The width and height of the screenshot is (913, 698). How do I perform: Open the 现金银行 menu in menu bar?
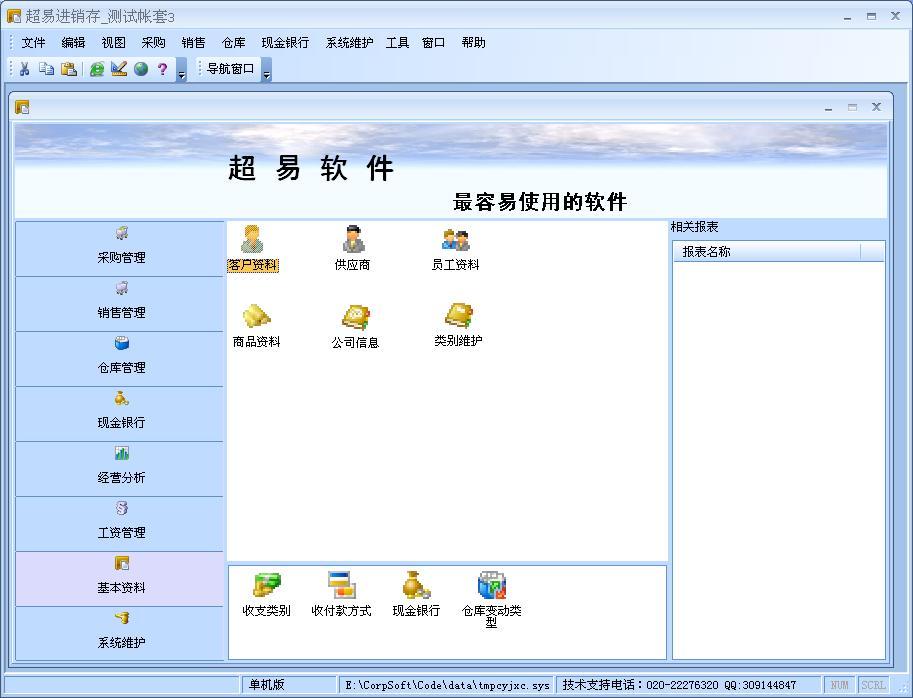285,42
